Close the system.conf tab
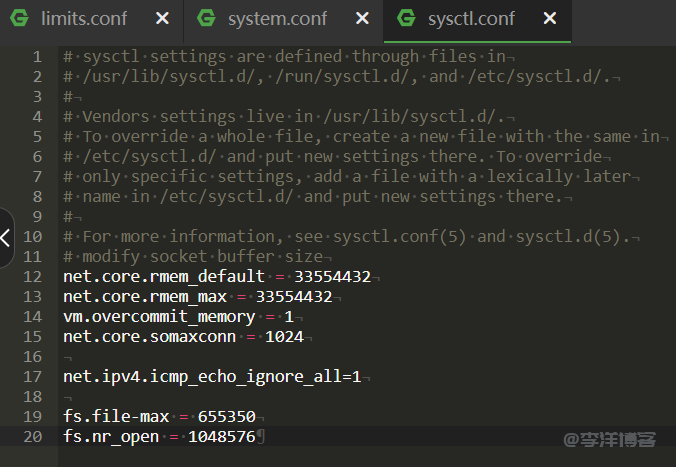Screen dimensions: 676x467 (362, 19)
